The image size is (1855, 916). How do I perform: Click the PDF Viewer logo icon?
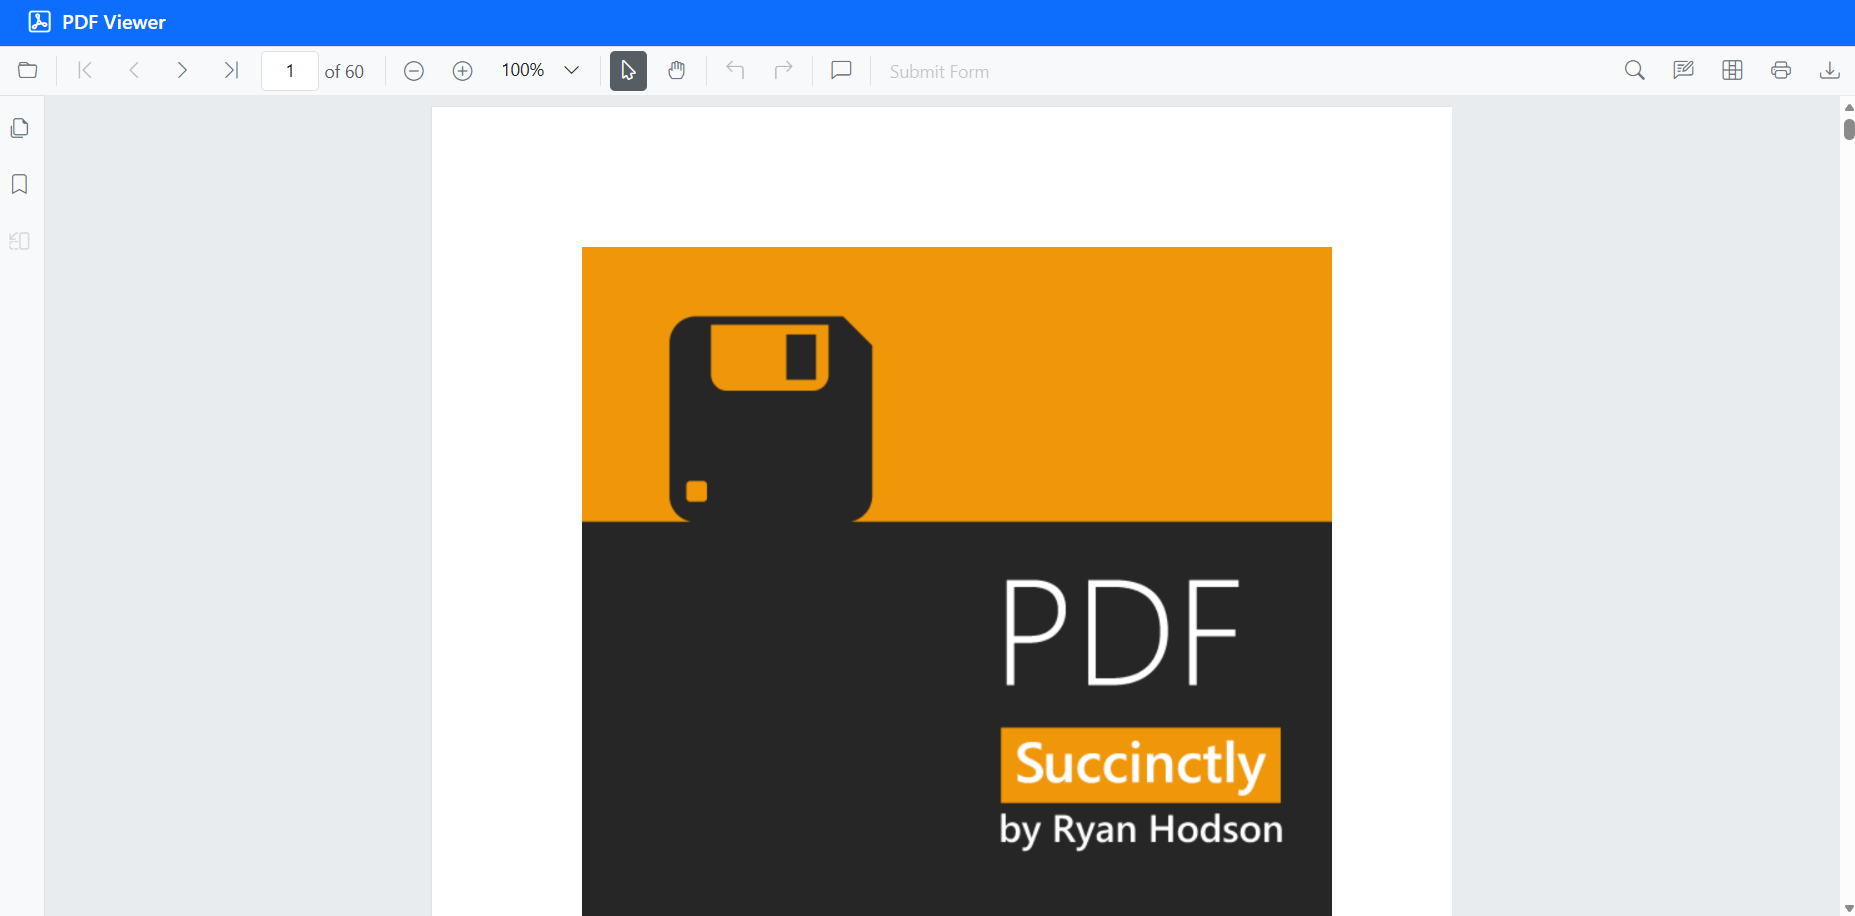[40, 22]
